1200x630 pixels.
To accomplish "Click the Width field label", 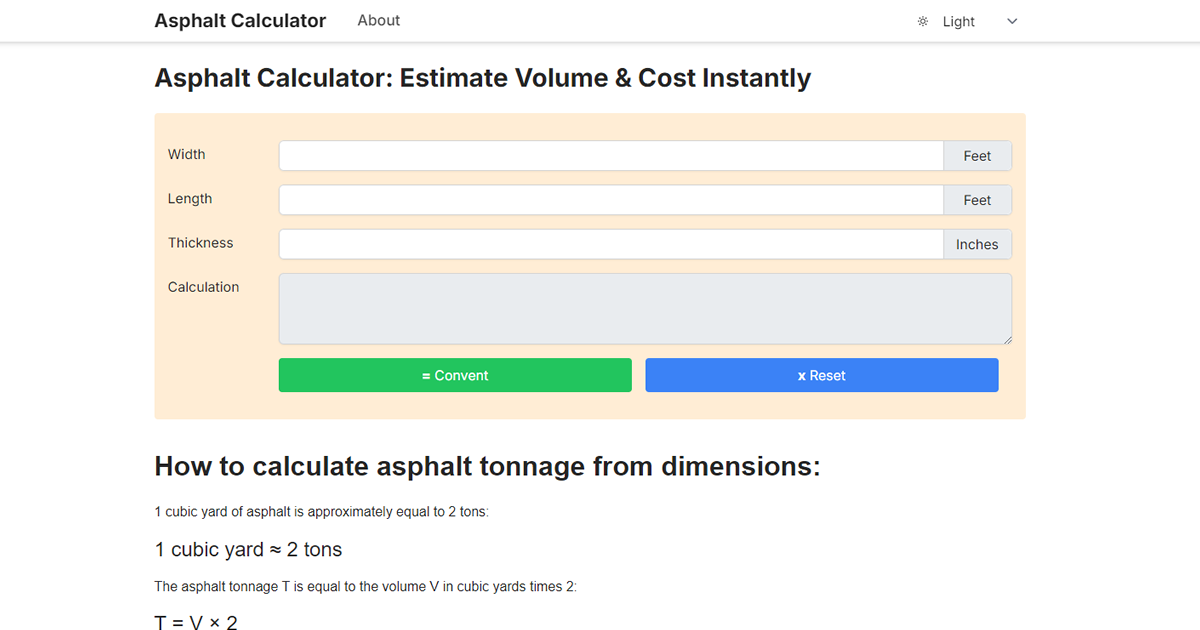I will point(186,154).
